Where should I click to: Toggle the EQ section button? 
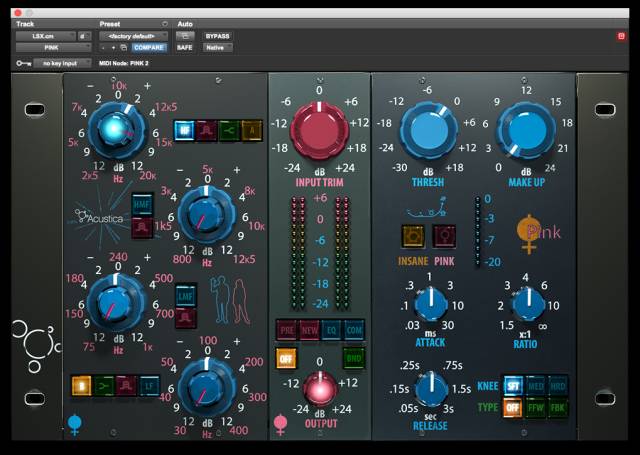(x=331, y=330)
